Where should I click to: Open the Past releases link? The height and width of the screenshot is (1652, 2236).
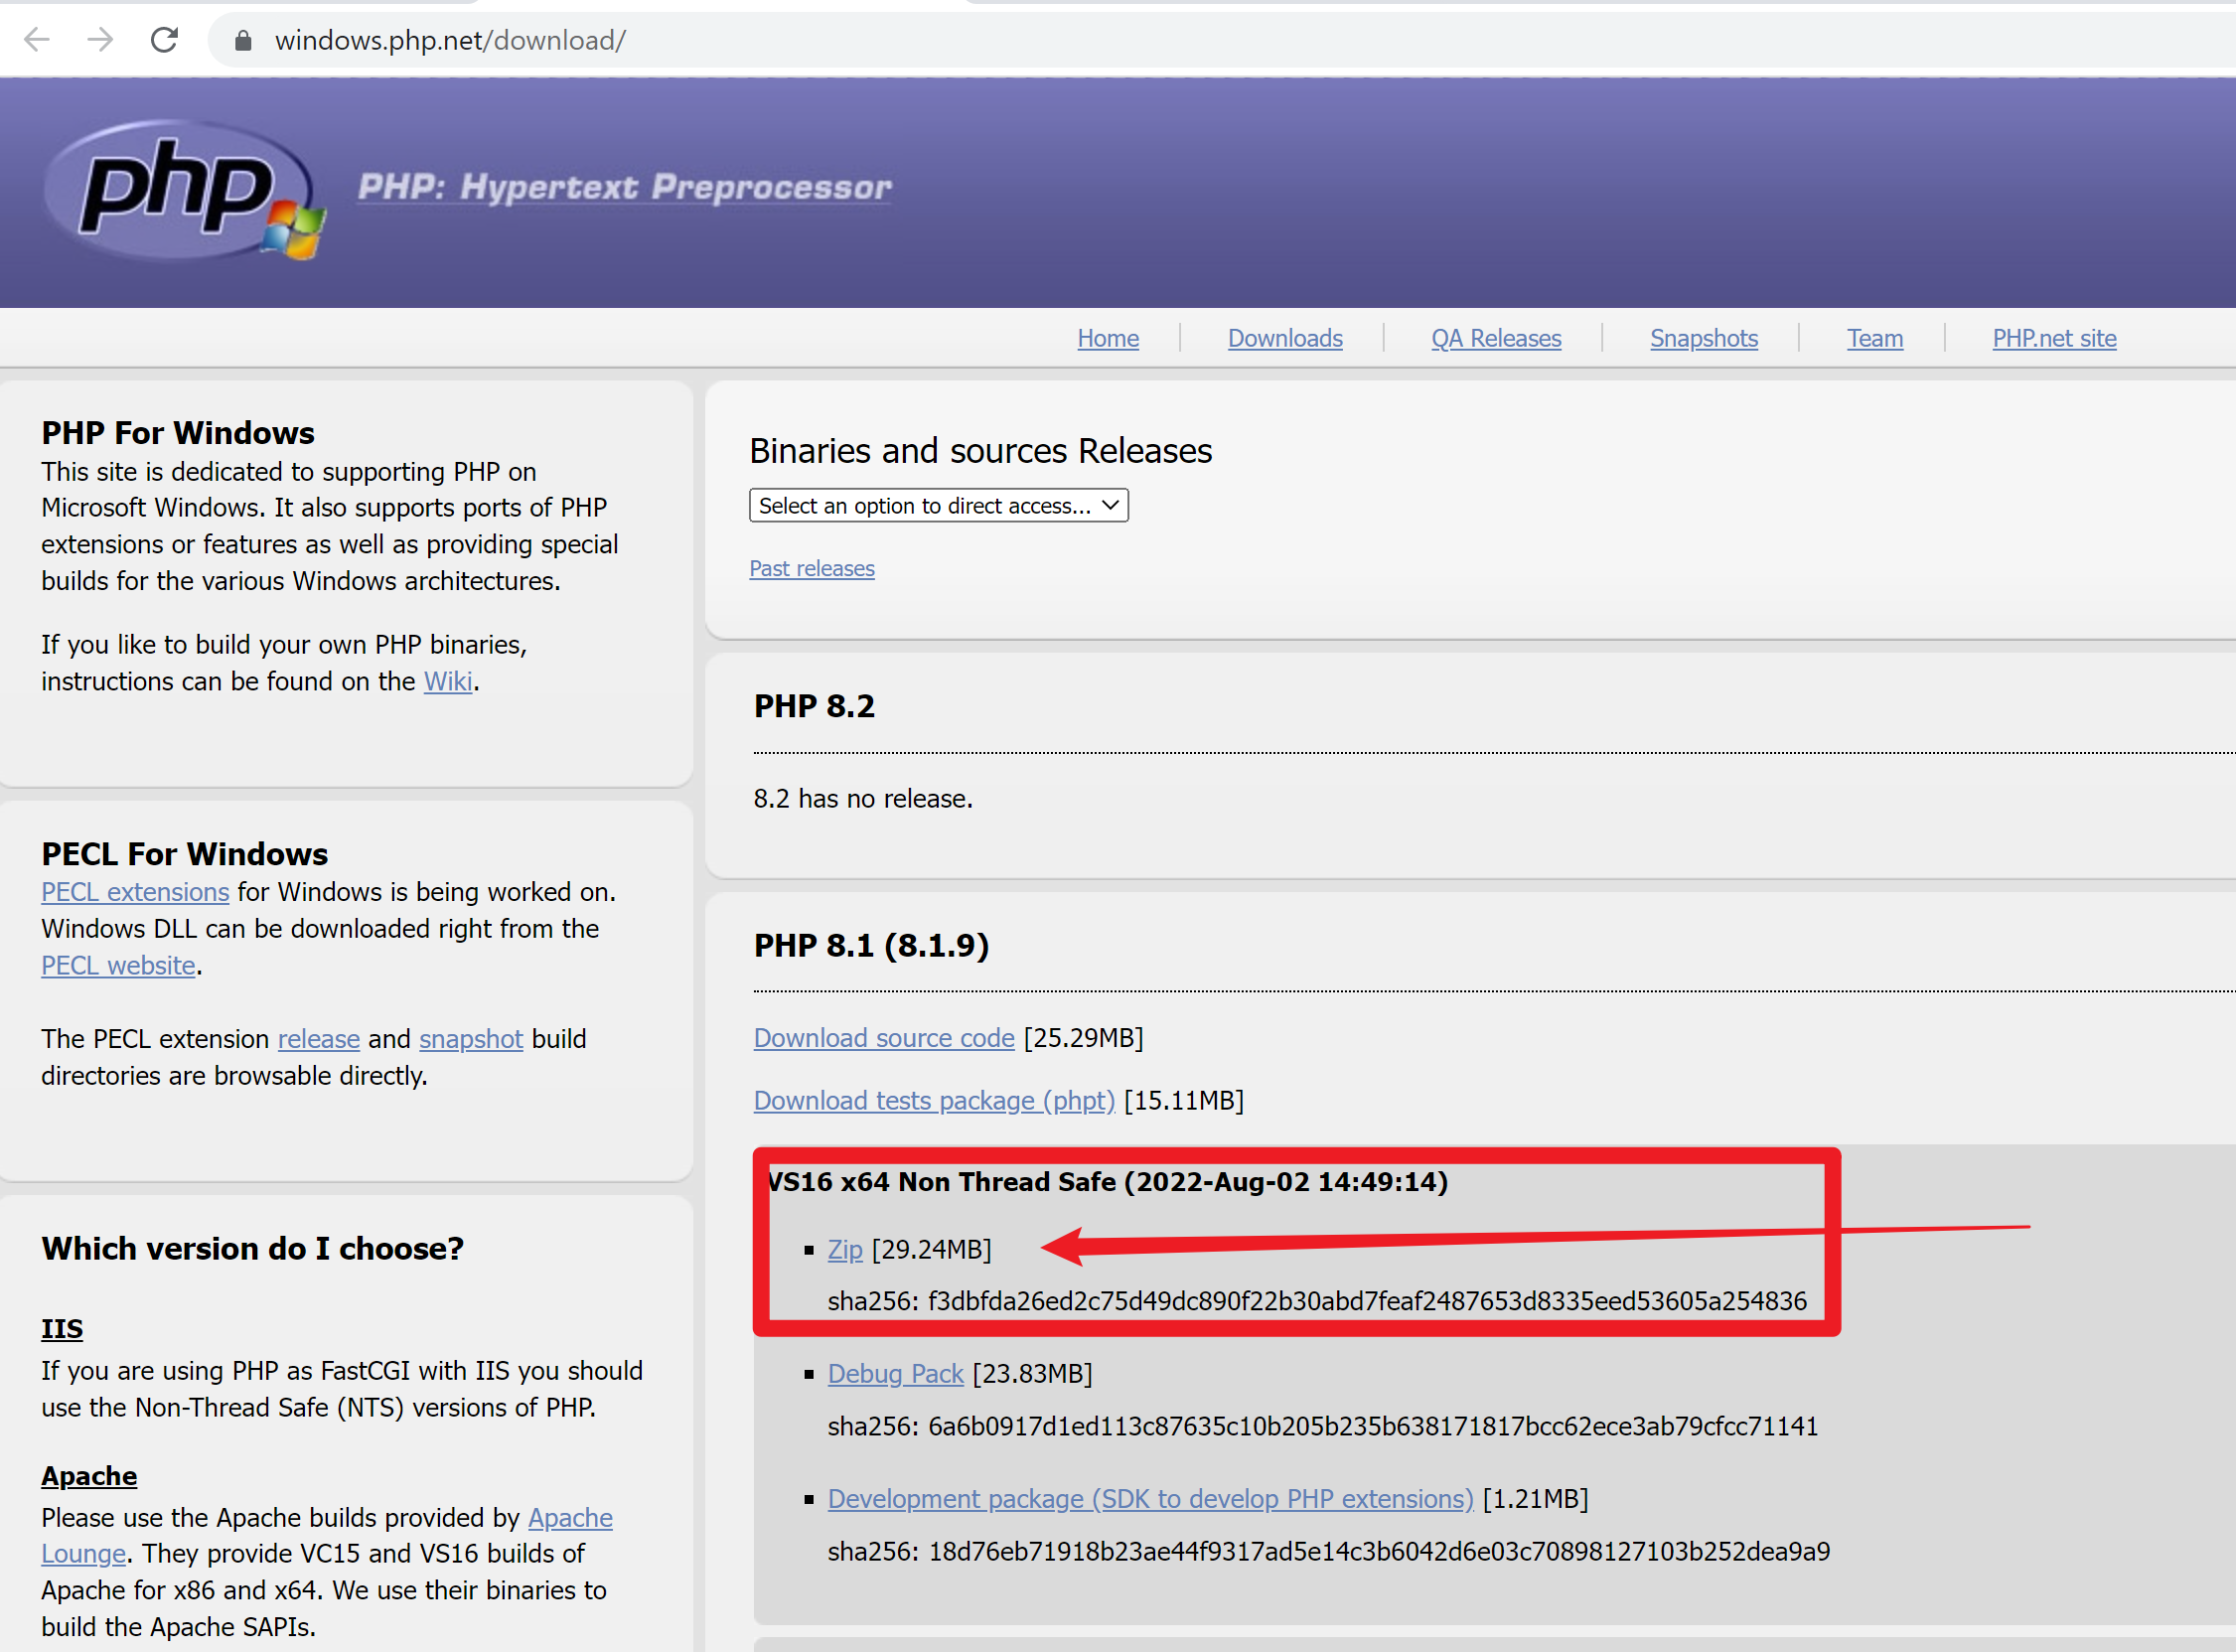pos(811,568)
